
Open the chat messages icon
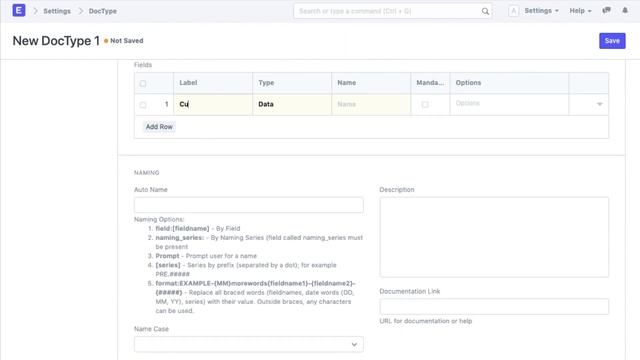click(607, 11)
